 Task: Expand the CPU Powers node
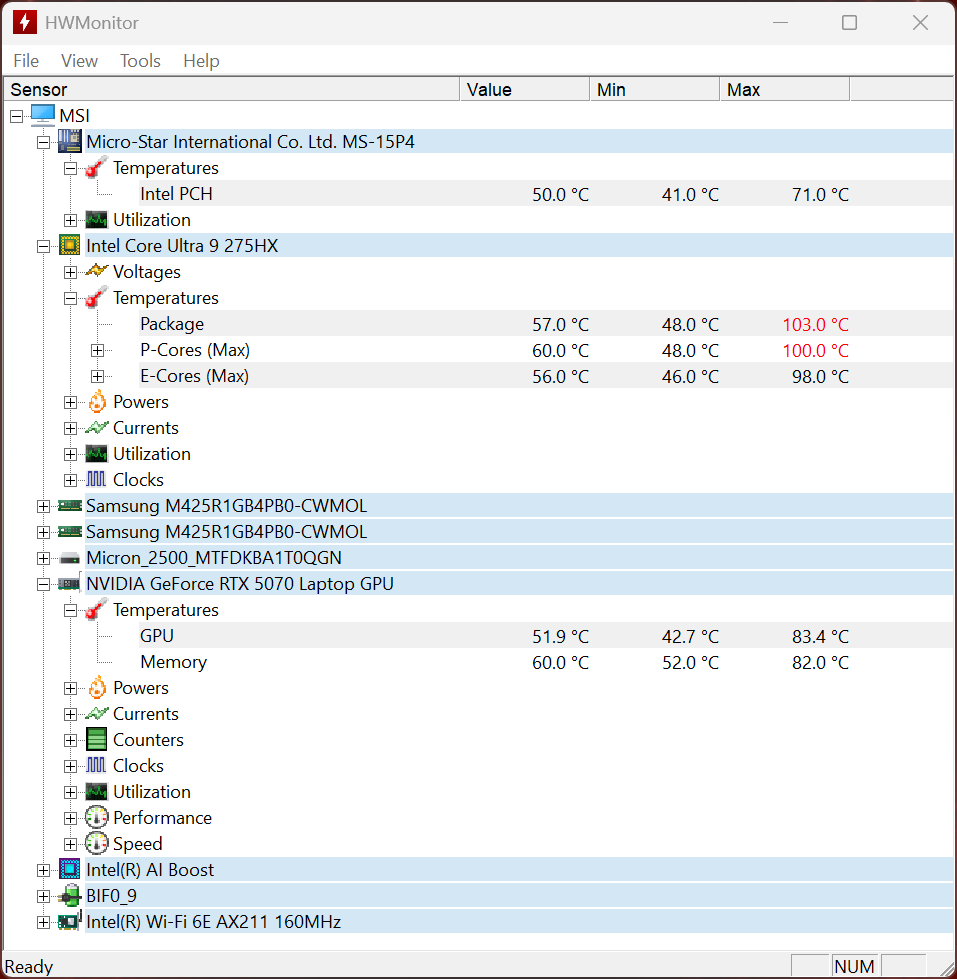pos(71,403)
